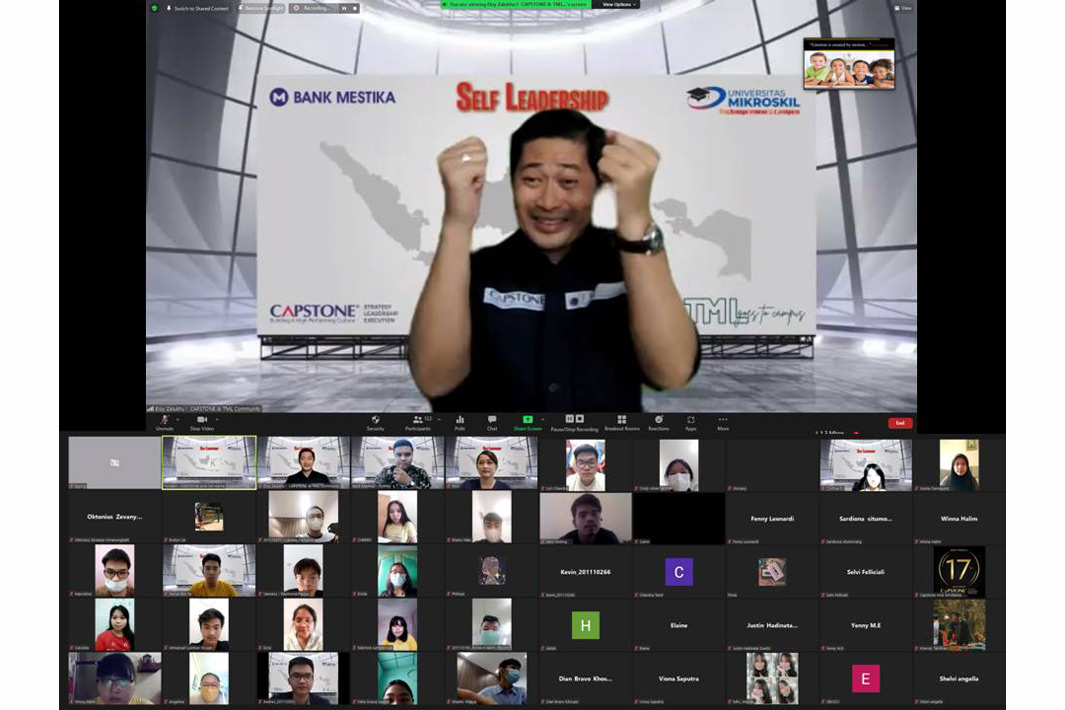
Task: Select the Selvi Felliciali participant tile
Action: [x=865, y=571]
